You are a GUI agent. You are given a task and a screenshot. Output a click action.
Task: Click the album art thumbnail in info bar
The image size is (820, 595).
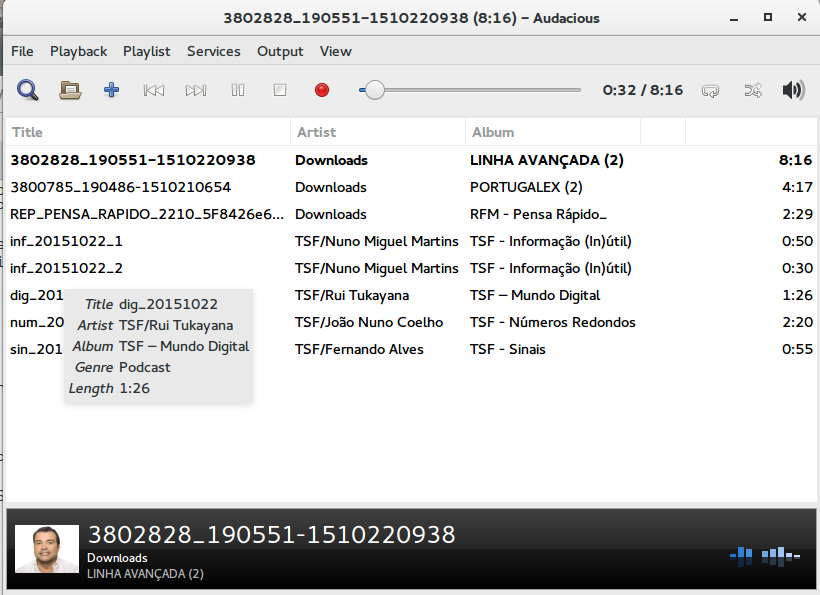(47, 549)
